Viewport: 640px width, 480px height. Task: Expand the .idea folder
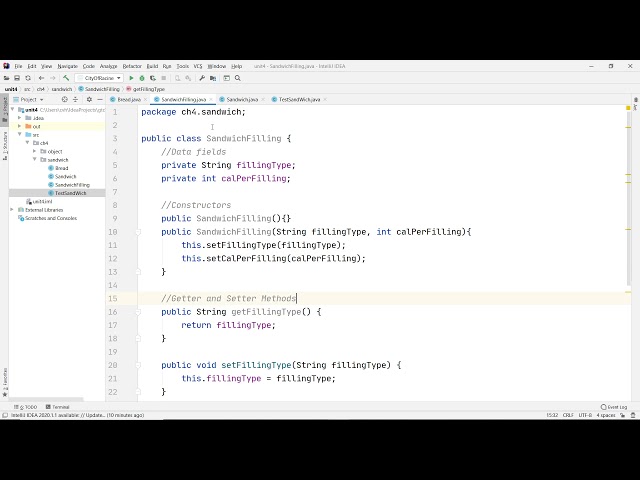[20, 118]
